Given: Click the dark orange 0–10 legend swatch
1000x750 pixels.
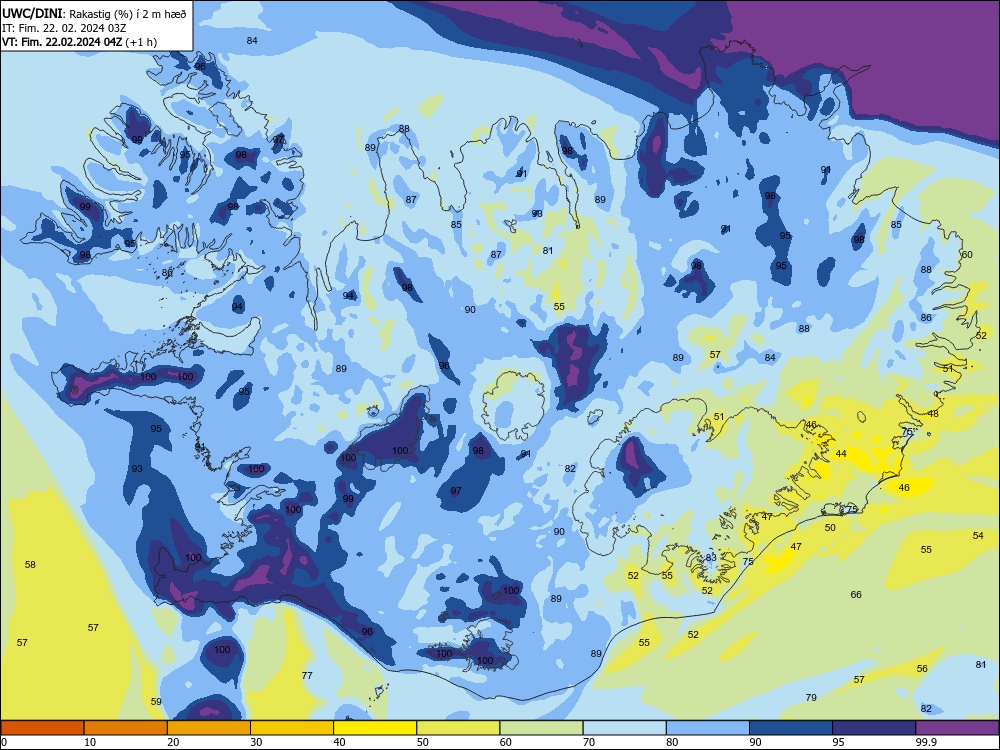Looking at the screenshot, I should pyautogui.click(x=42, y=728).
